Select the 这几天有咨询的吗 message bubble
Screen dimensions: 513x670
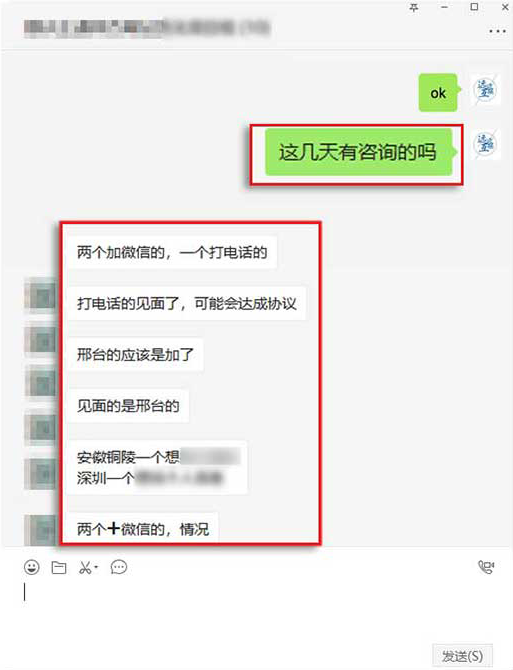click(358, 152)
